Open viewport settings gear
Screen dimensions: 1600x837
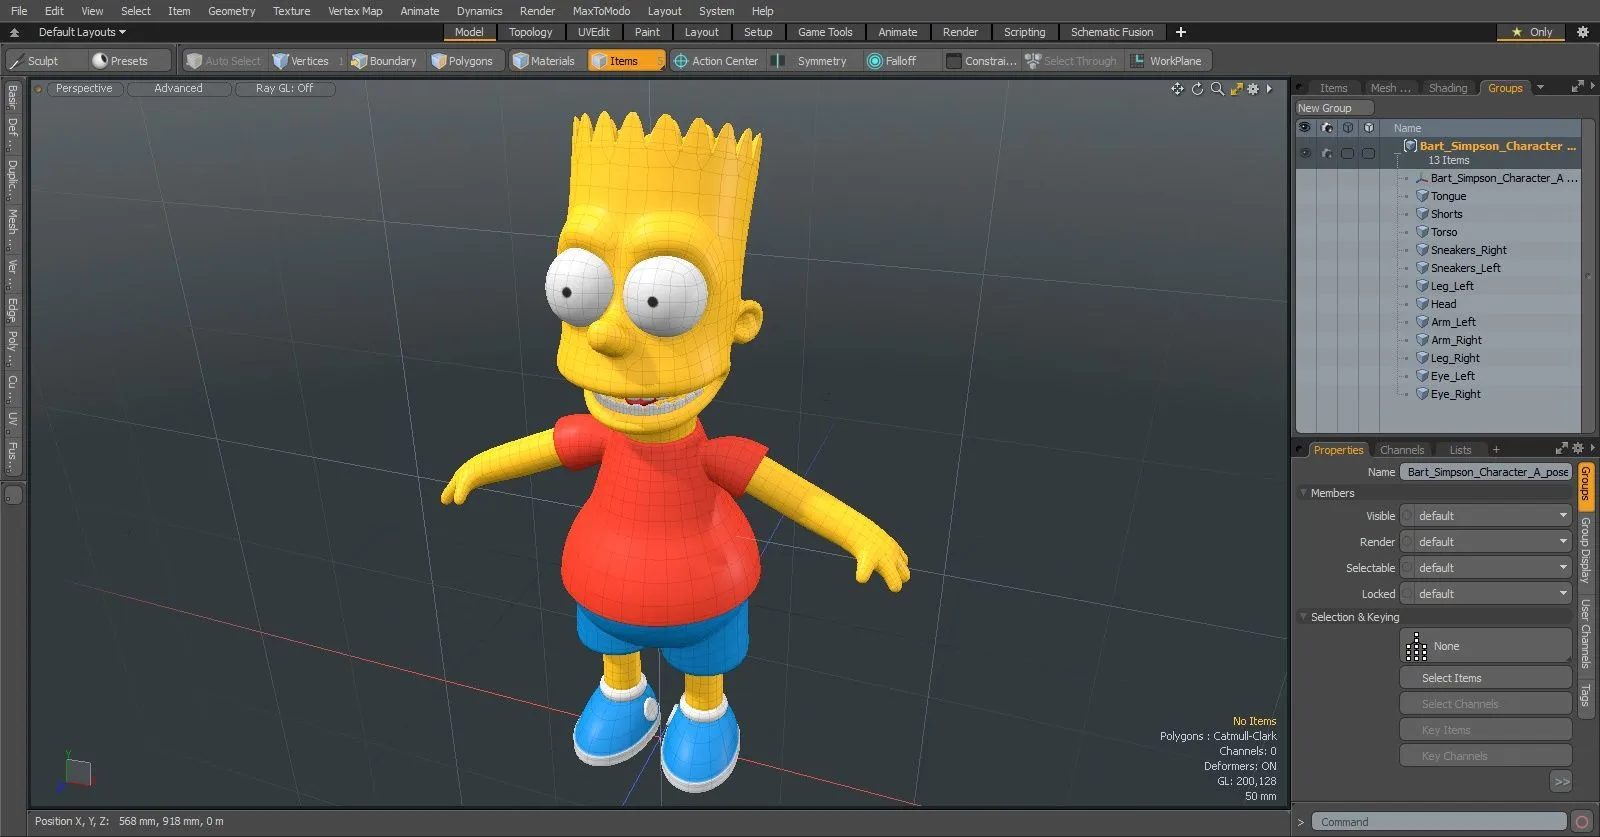pos(1253,89)
